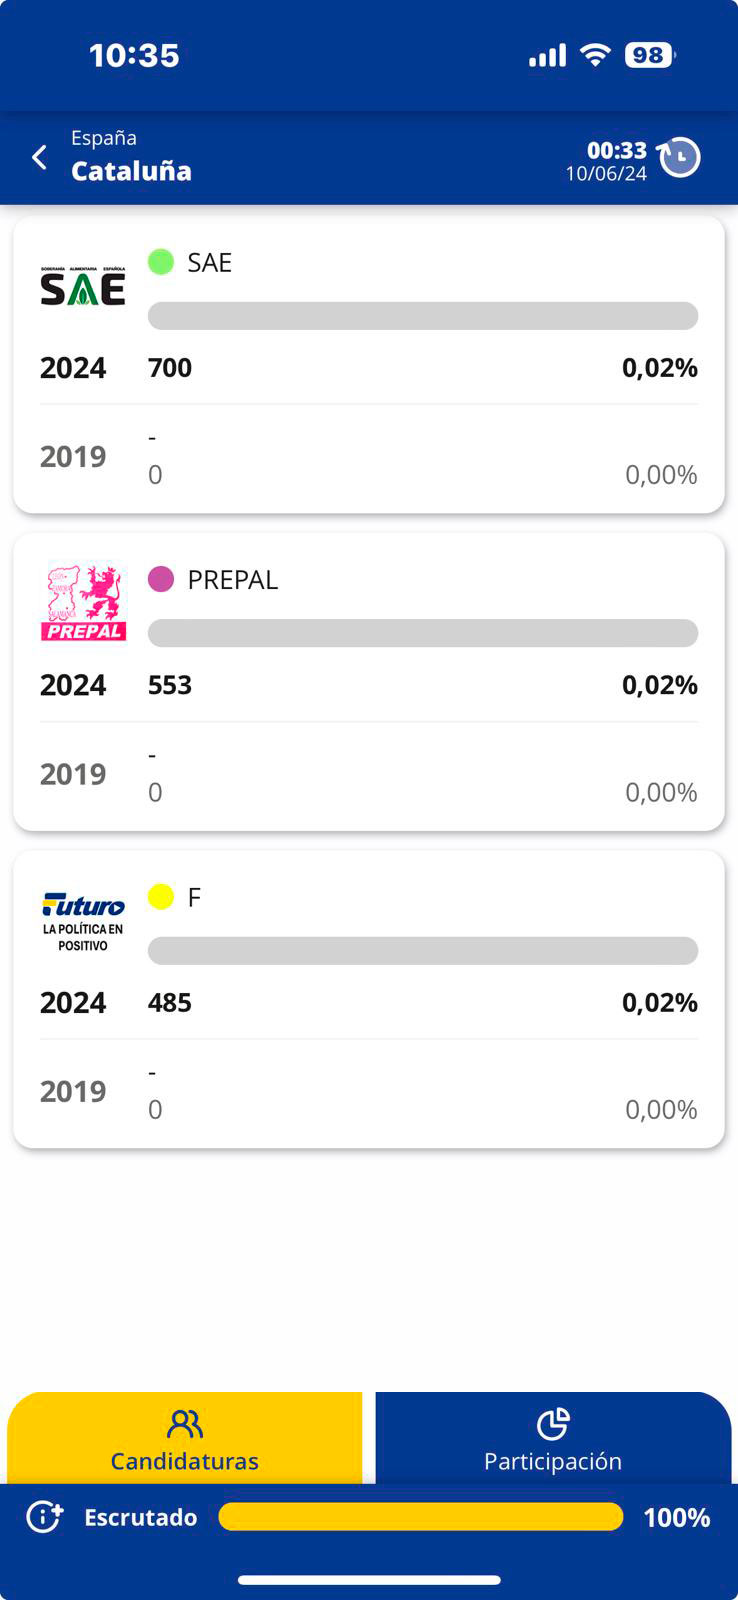Tap the people icon in Candidaturas tab
This screenshot has height=1600, width=738.
185,1424
